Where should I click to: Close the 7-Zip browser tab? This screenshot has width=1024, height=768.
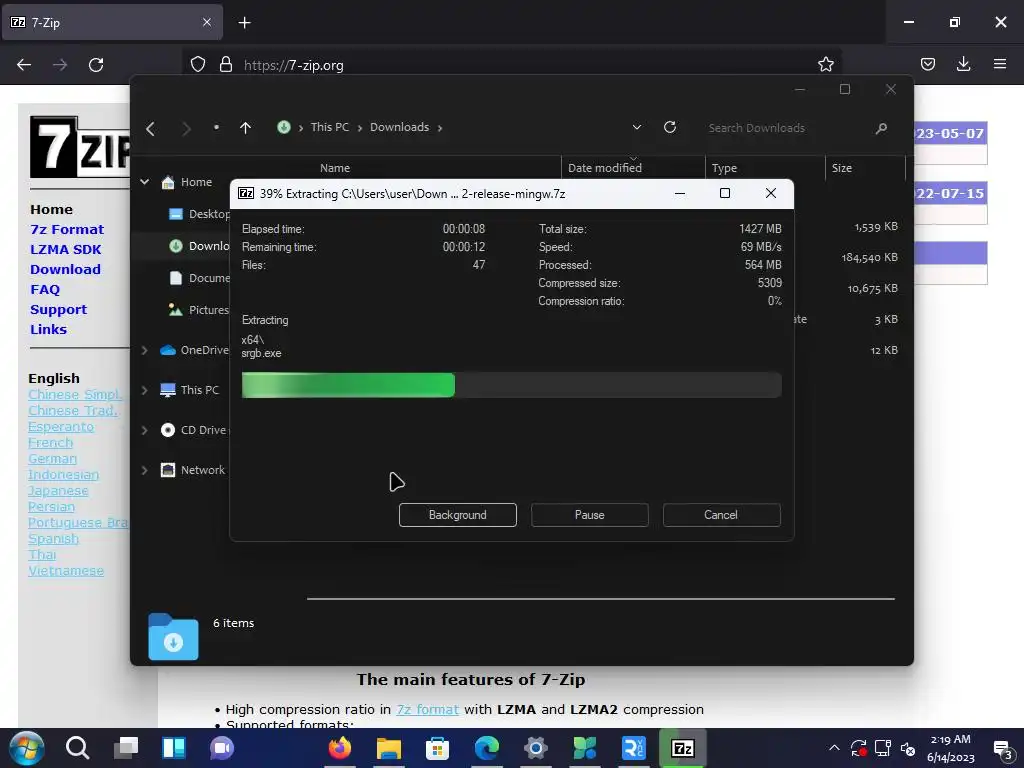tap(207, 22)
